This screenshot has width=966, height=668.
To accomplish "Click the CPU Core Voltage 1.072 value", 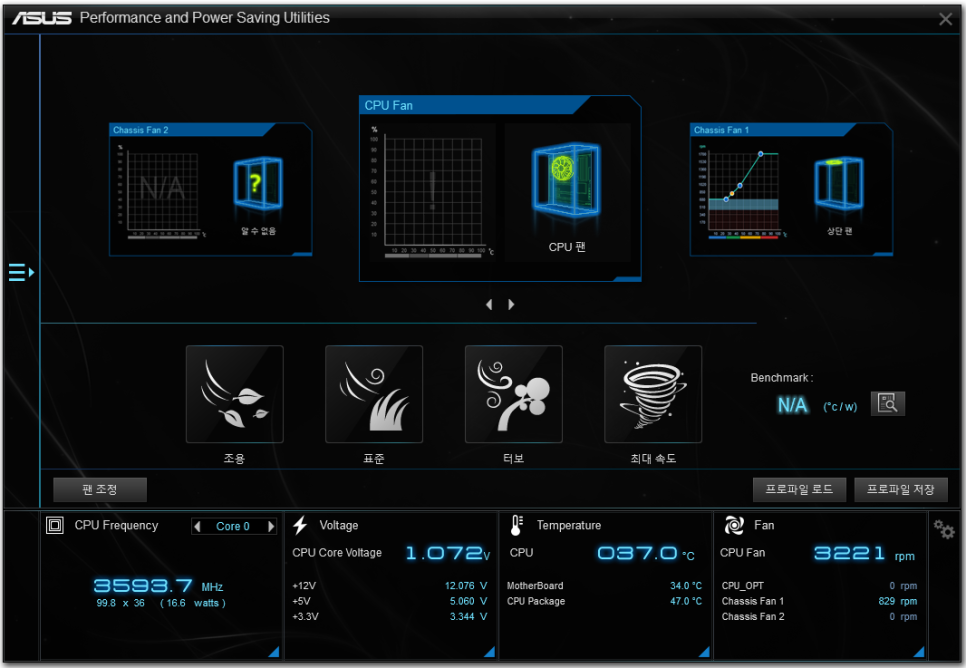I will [448, 553].
